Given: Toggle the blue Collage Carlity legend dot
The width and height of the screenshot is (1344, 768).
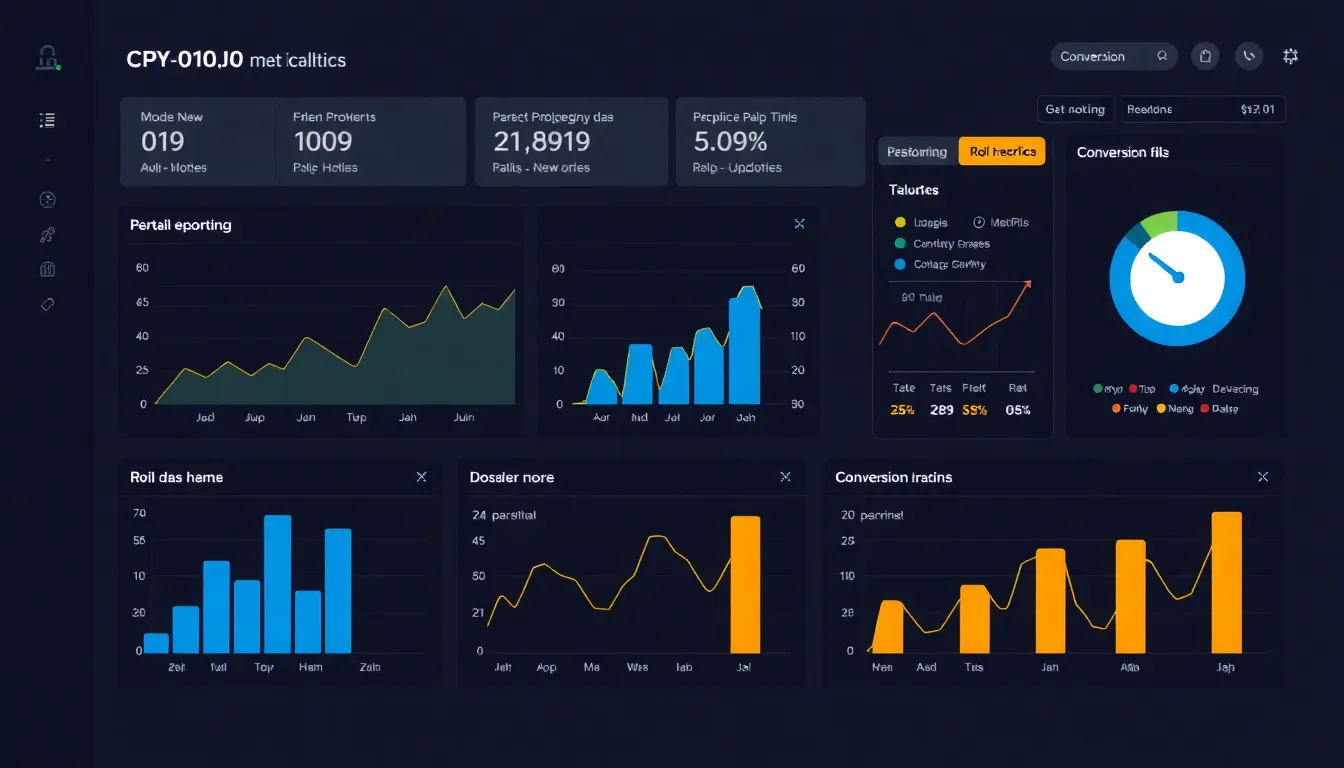Looking at the screenshot, I should (x=900, y=265).
